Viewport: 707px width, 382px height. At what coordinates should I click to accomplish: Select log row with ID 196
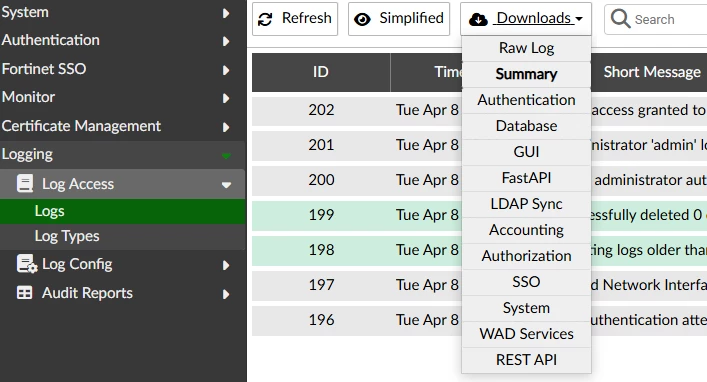[x=479, y=320]
